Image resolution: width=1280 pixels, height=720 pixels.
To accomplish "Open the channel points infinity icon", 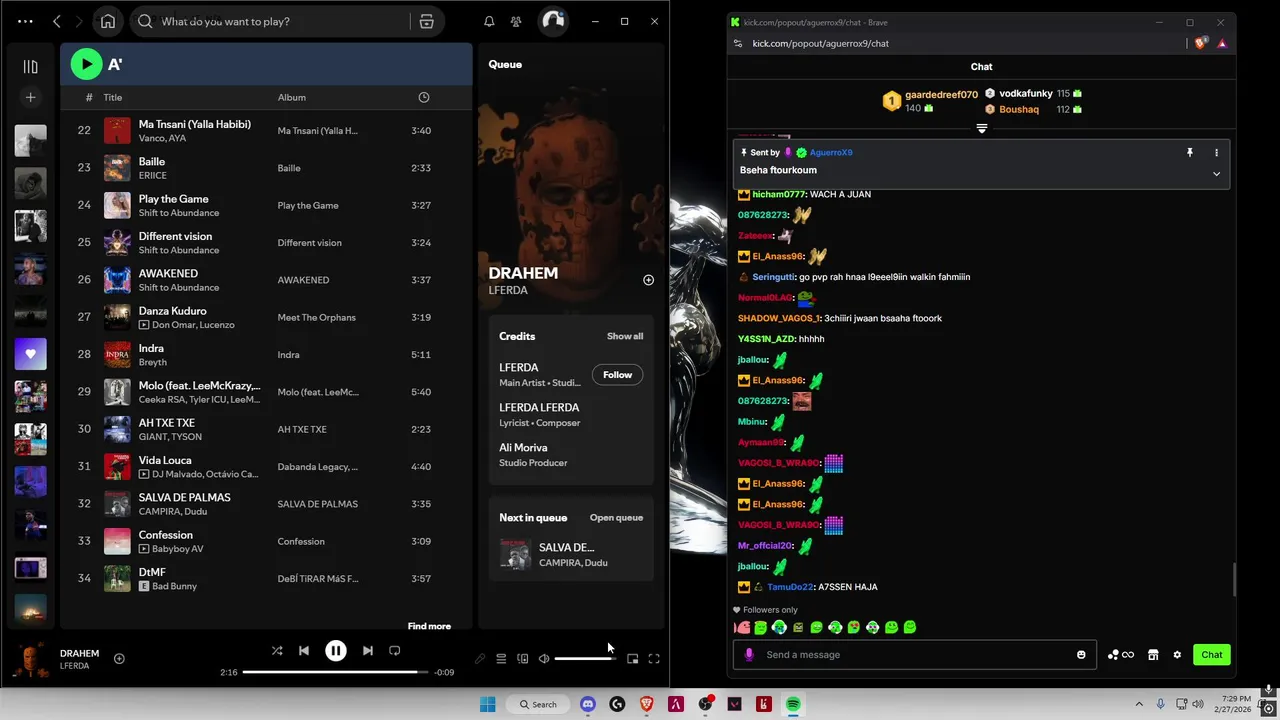I will click(x=1121, y=655).
